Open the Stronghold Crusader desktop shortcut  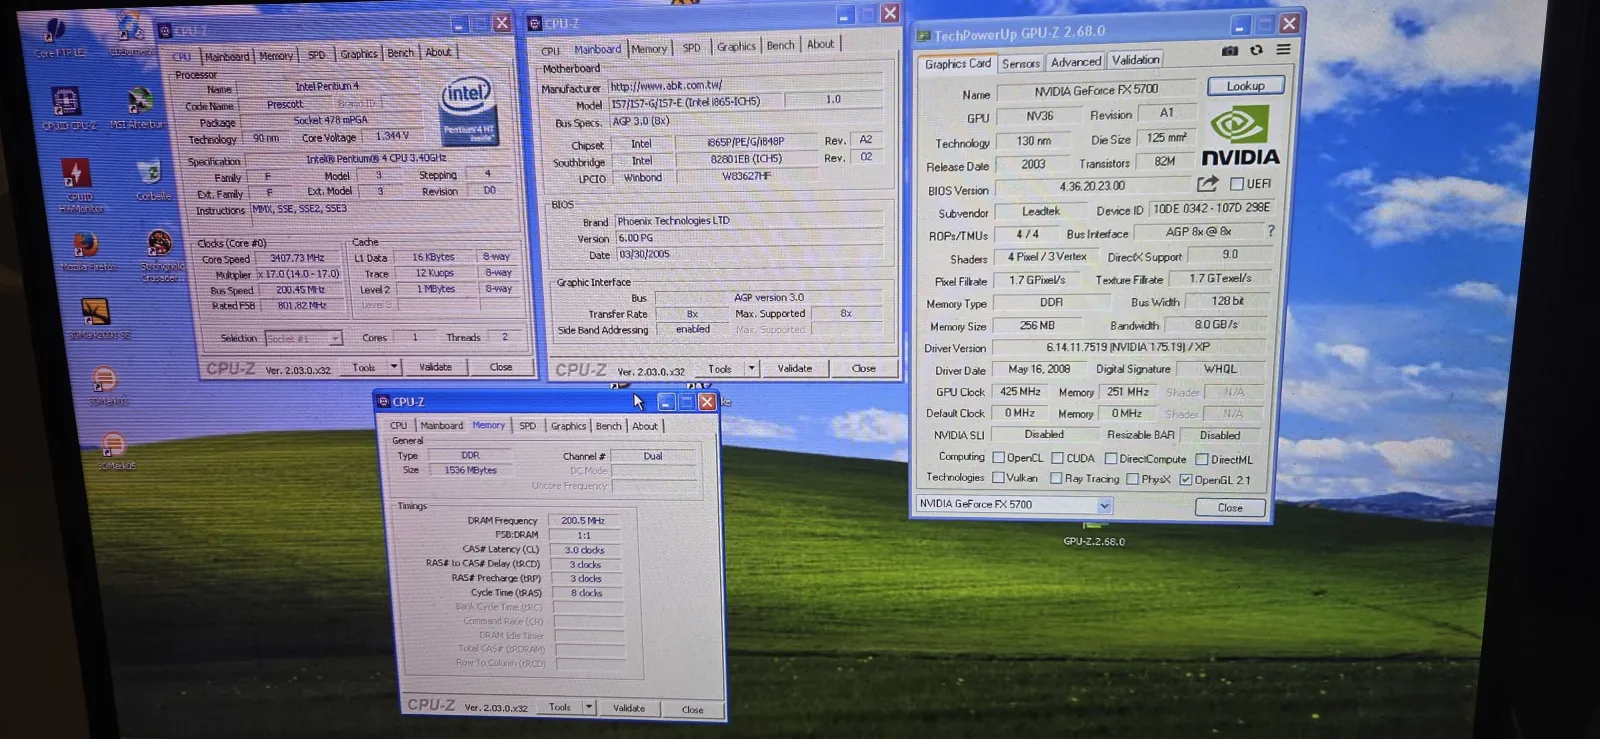[x=159, y=255]
